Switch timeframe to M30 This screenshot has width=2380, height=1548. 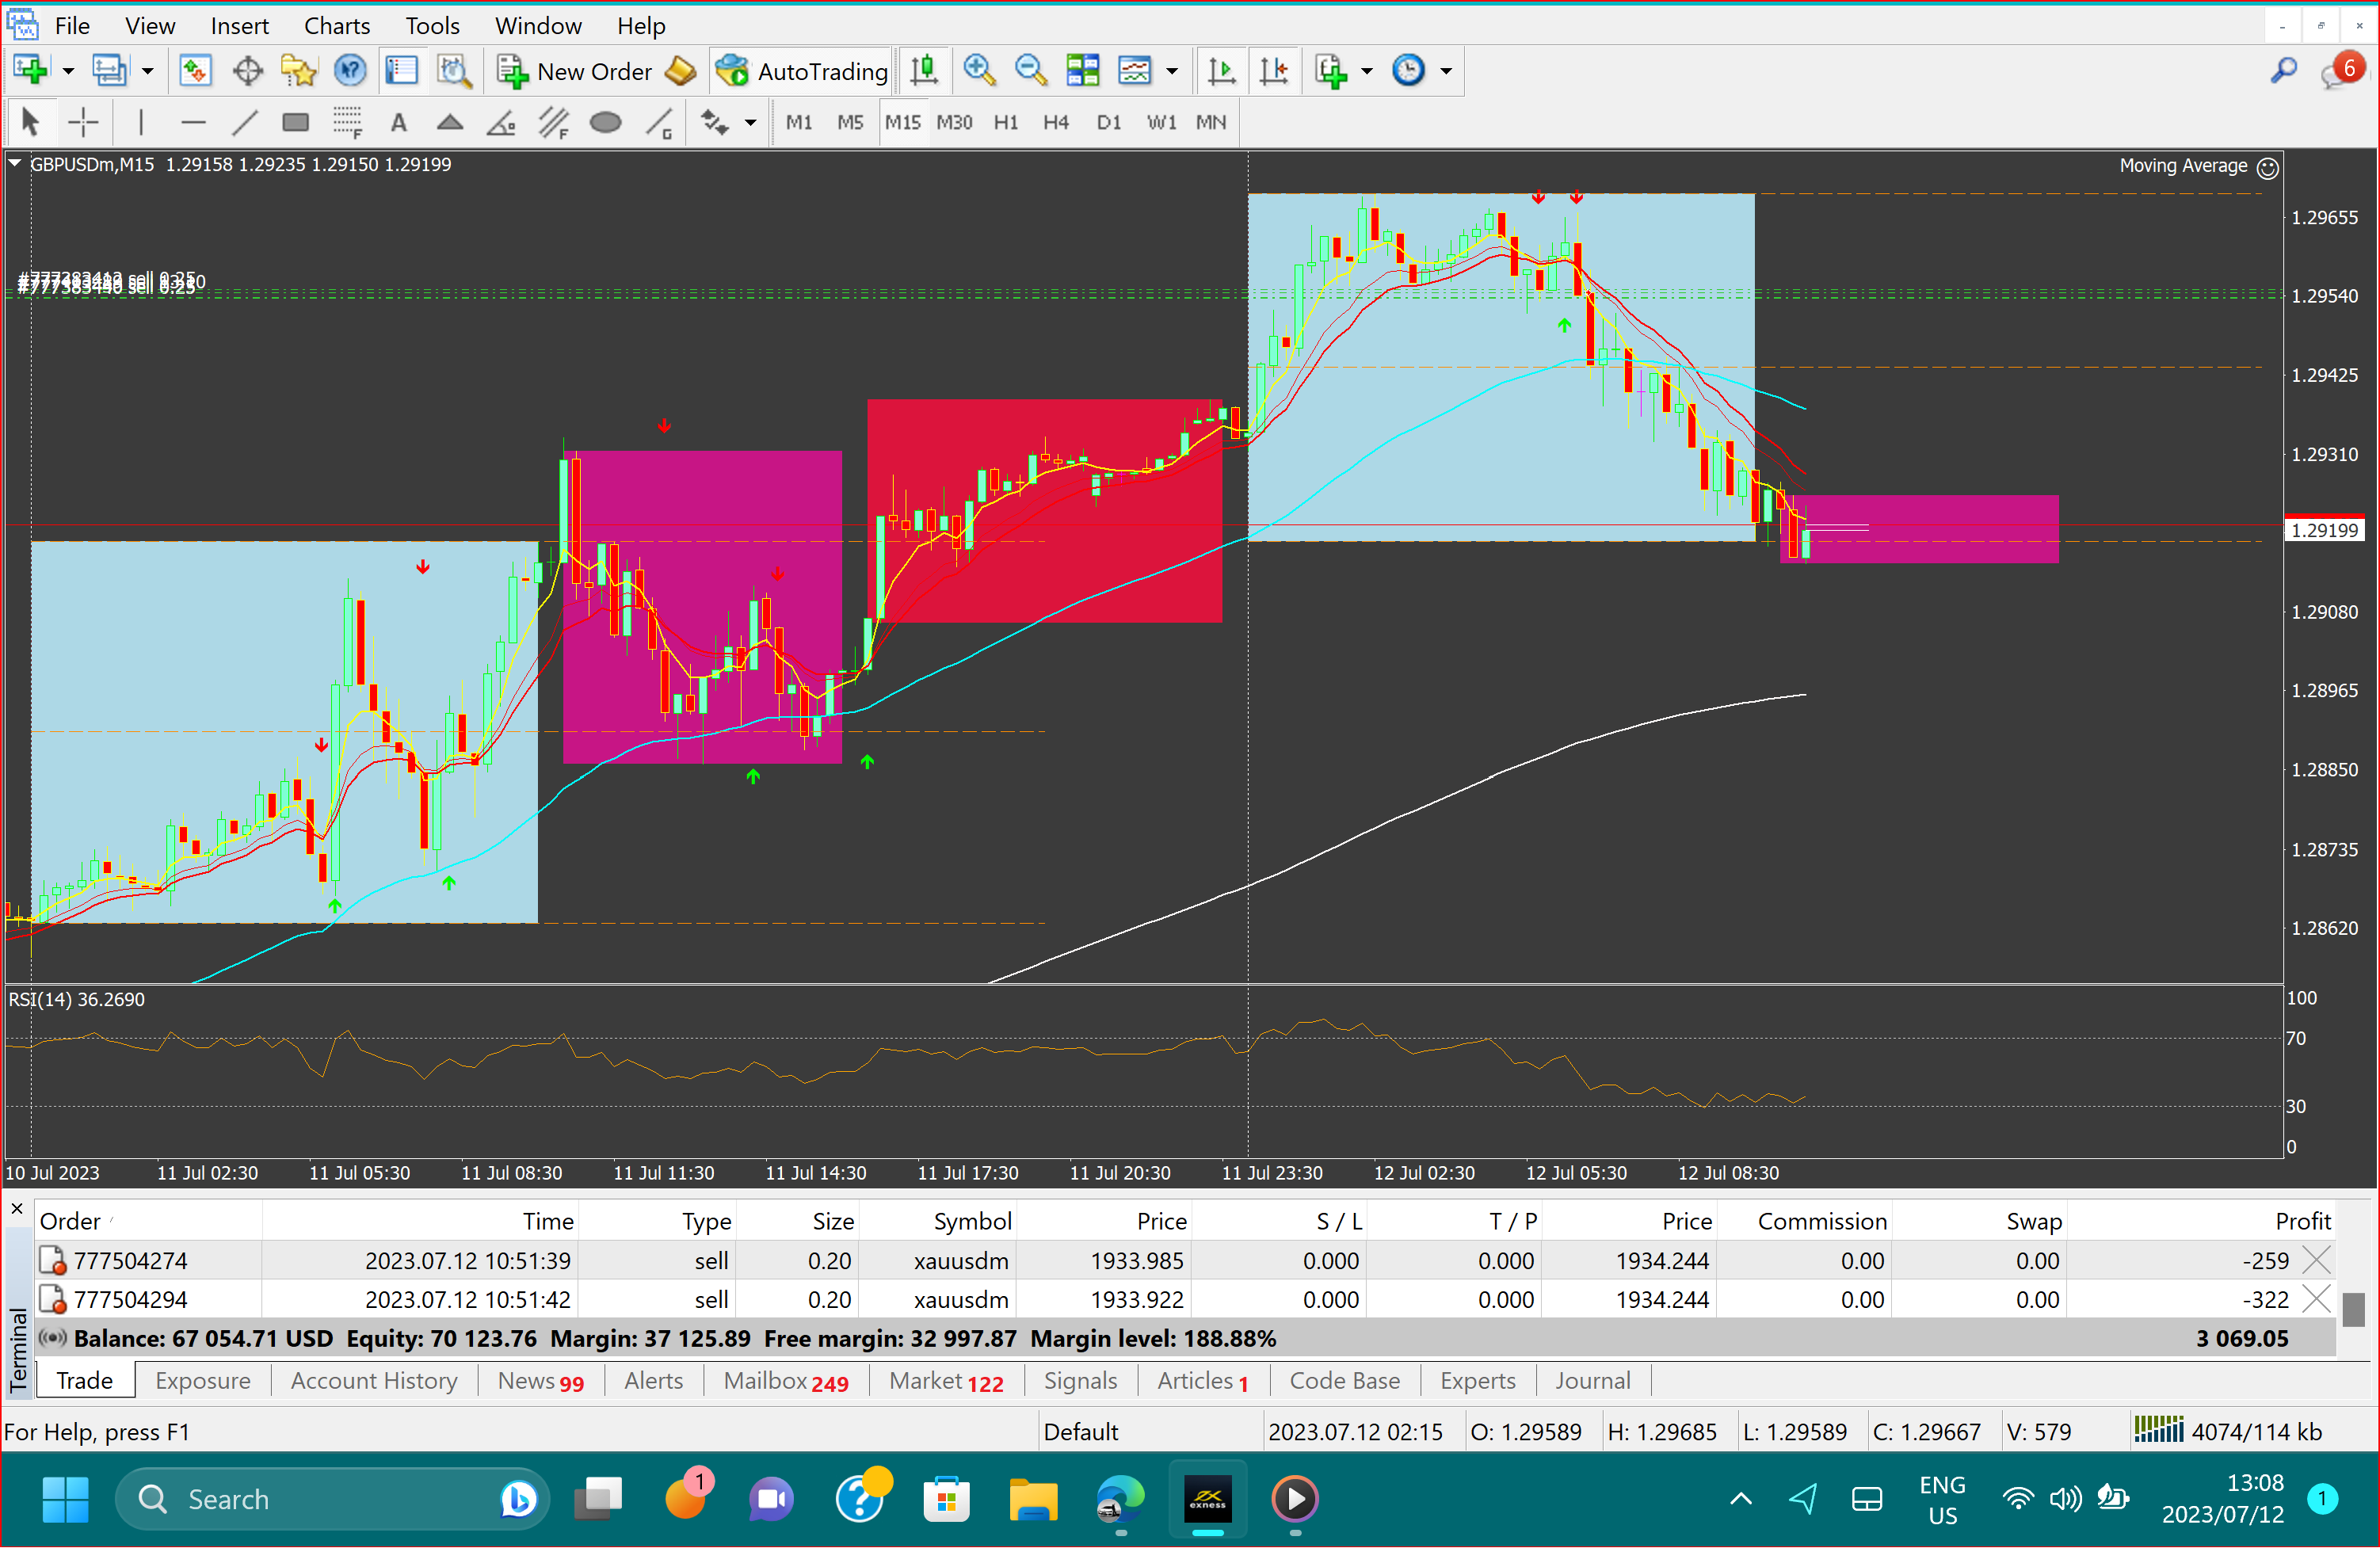[x=954, y=122]
